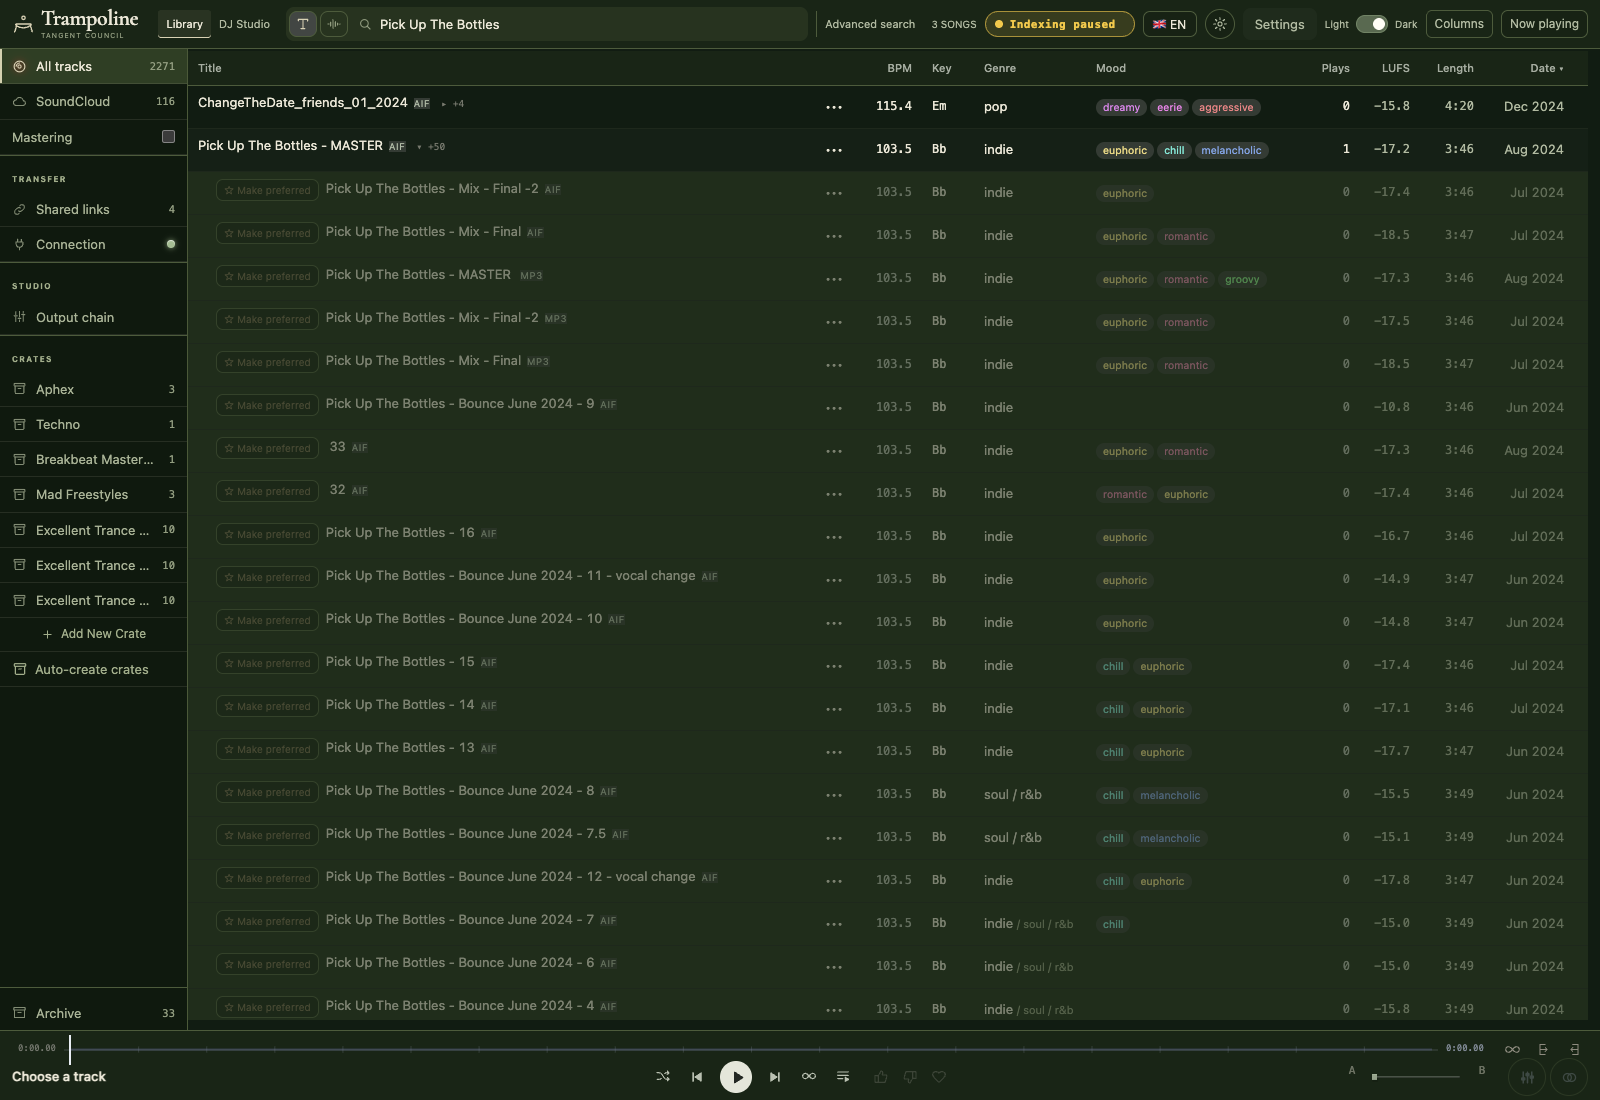Open the Now playing panel
Screen dimensions: 1600x1100
[1544, 24]
